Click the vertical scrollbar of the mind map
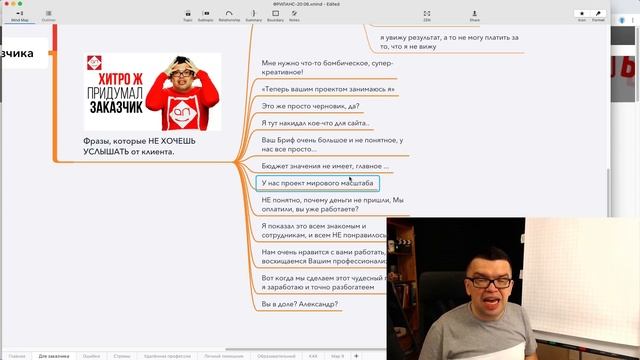The height and width of the screenshot is (360, 640). [x=608, y=192]
